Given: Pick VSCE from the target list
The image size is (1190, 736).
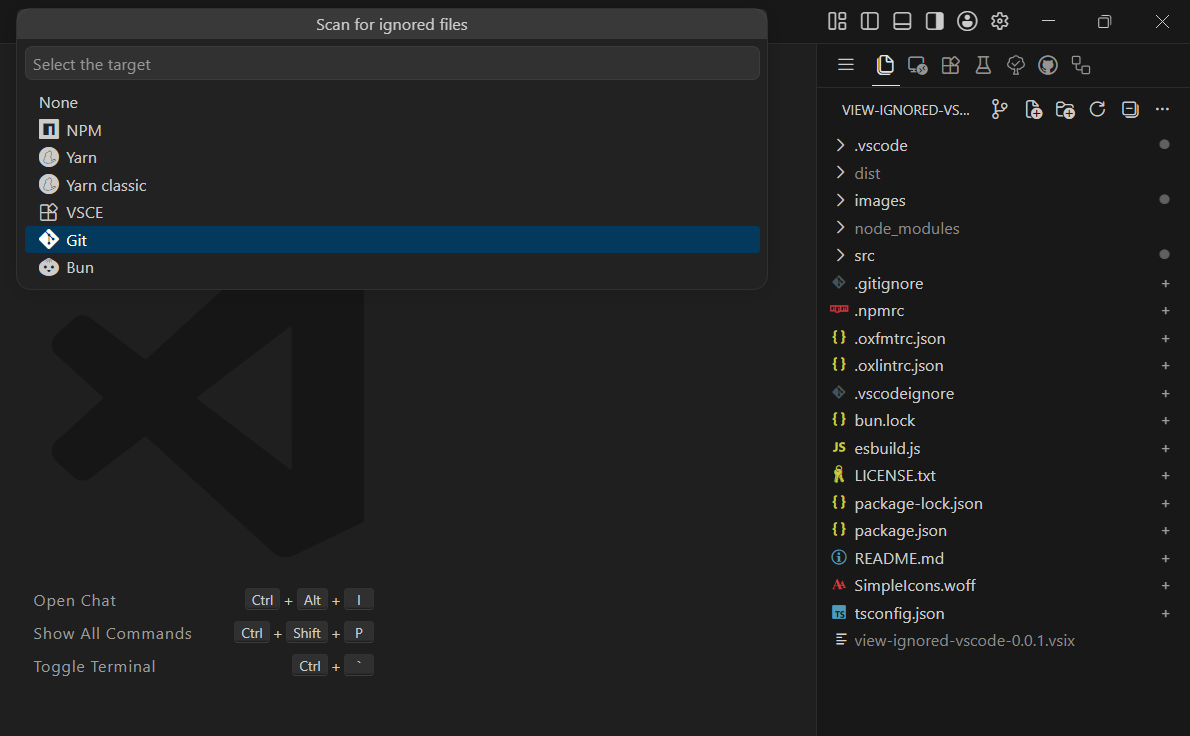Looking at the screenshot, I should tap(392, 212).
